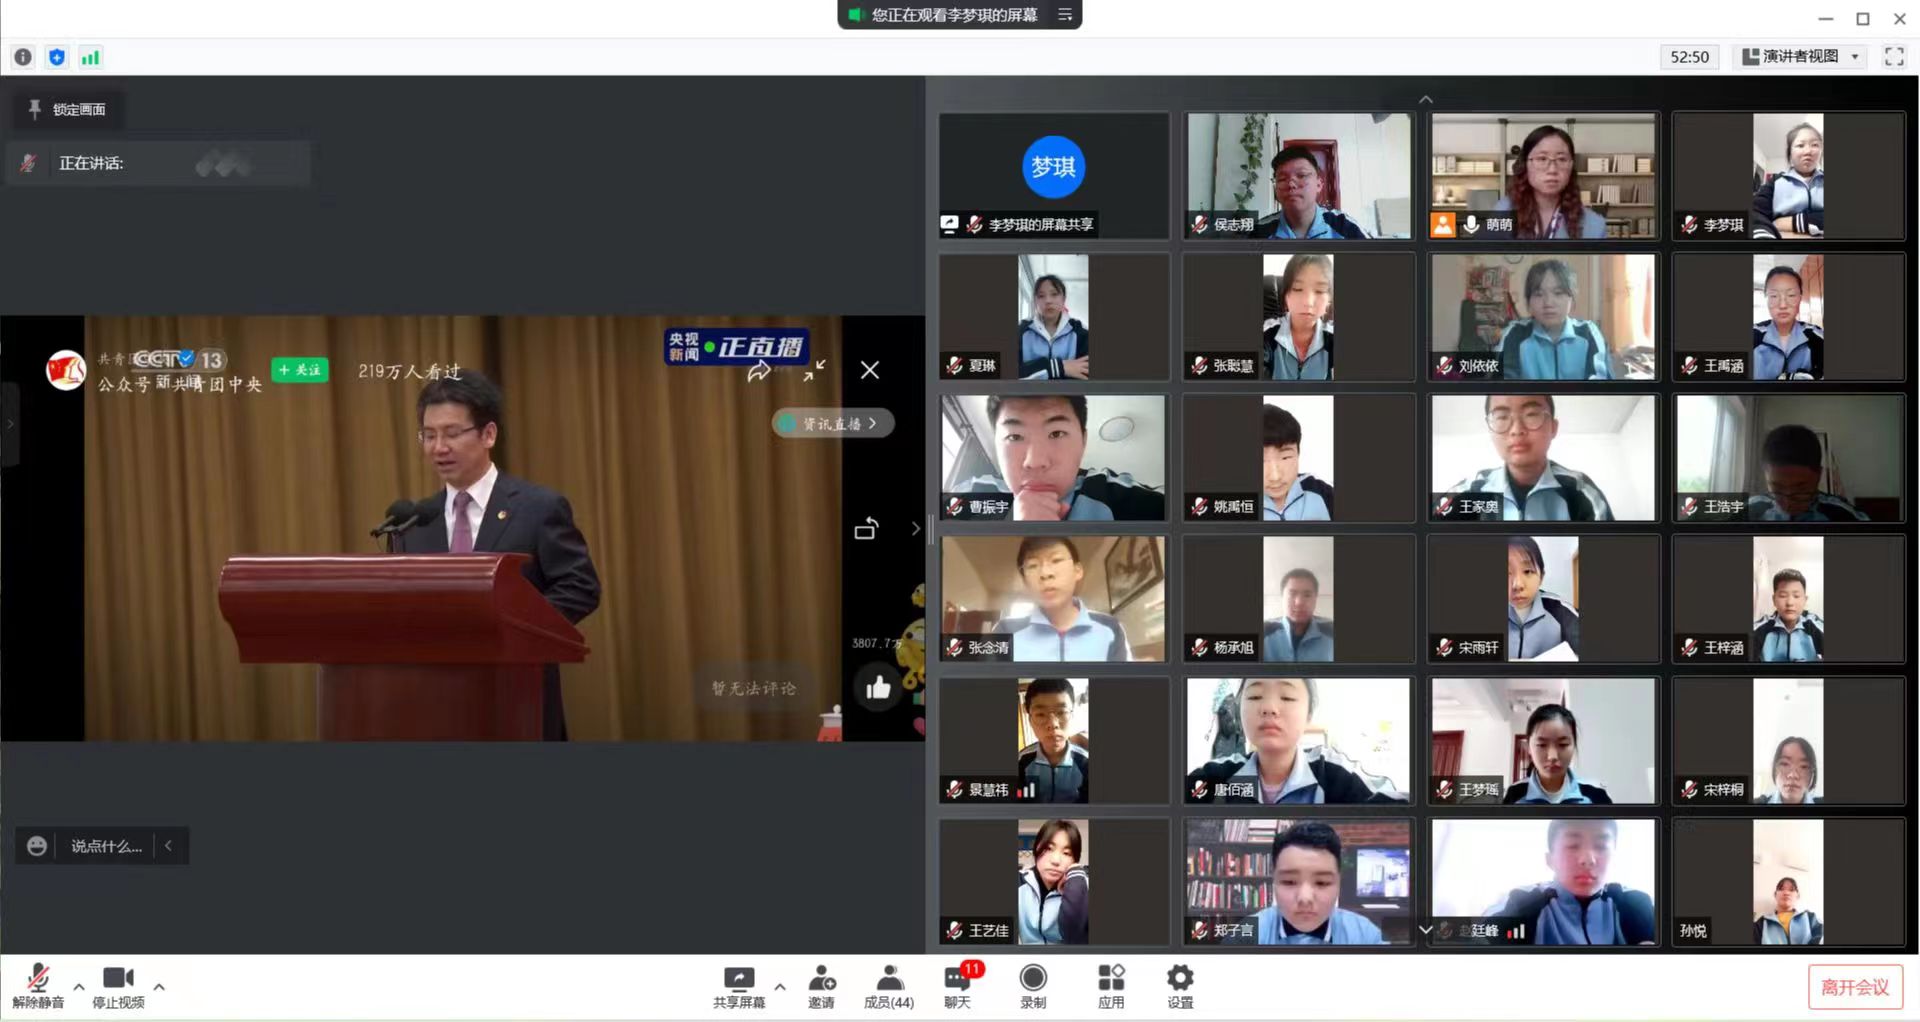1920x1022 pixels.
Task: Expand share options arrow beside 共享屏幕
Action: (780, 987)
